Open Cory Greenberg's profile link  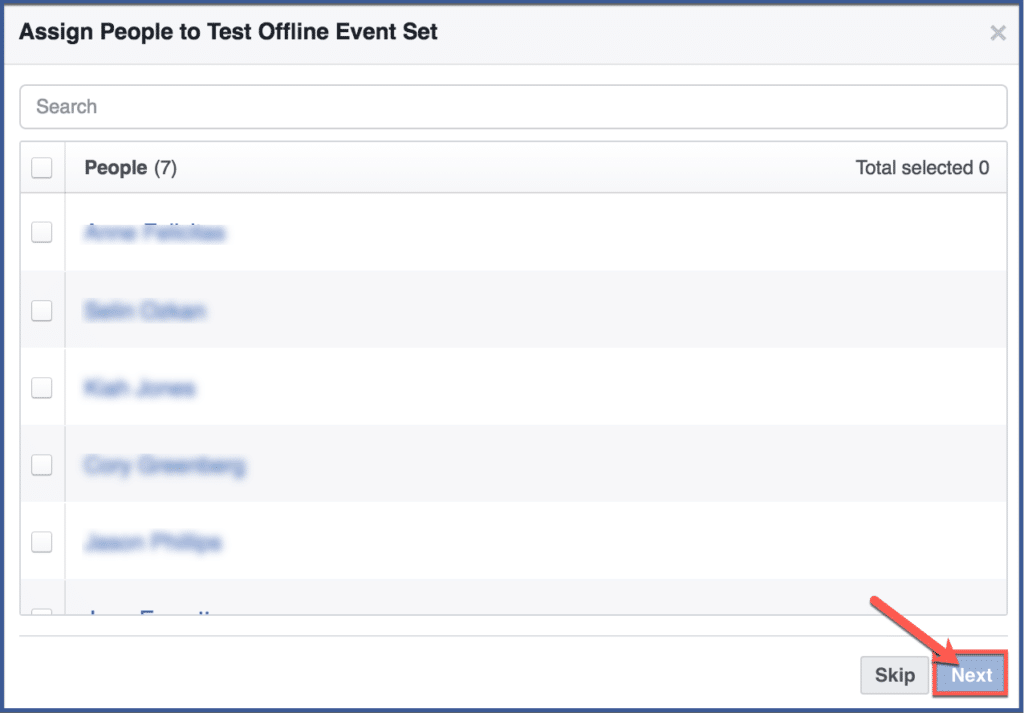point(164,465)
